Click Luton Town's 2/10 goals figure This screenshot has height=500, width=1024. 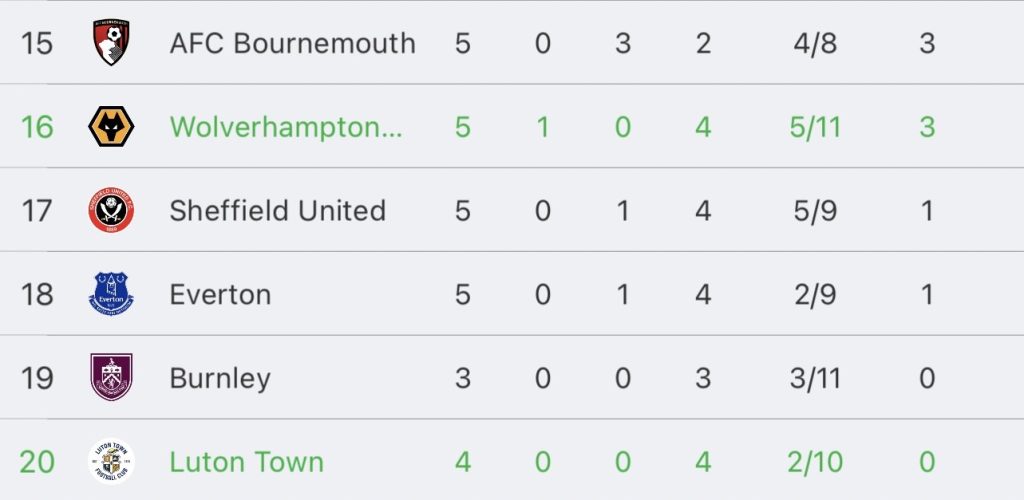(814, 462)
